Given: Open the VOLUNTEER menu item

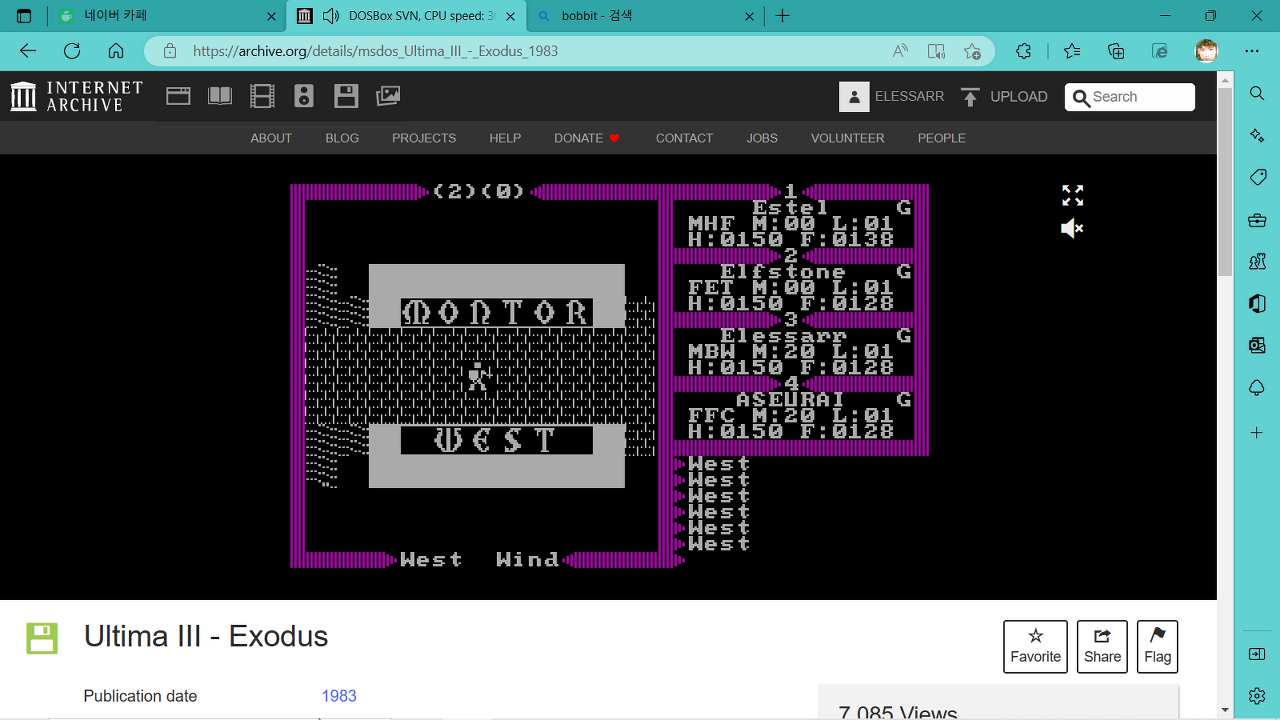Looking at the screenshot, I should (848, 138).
